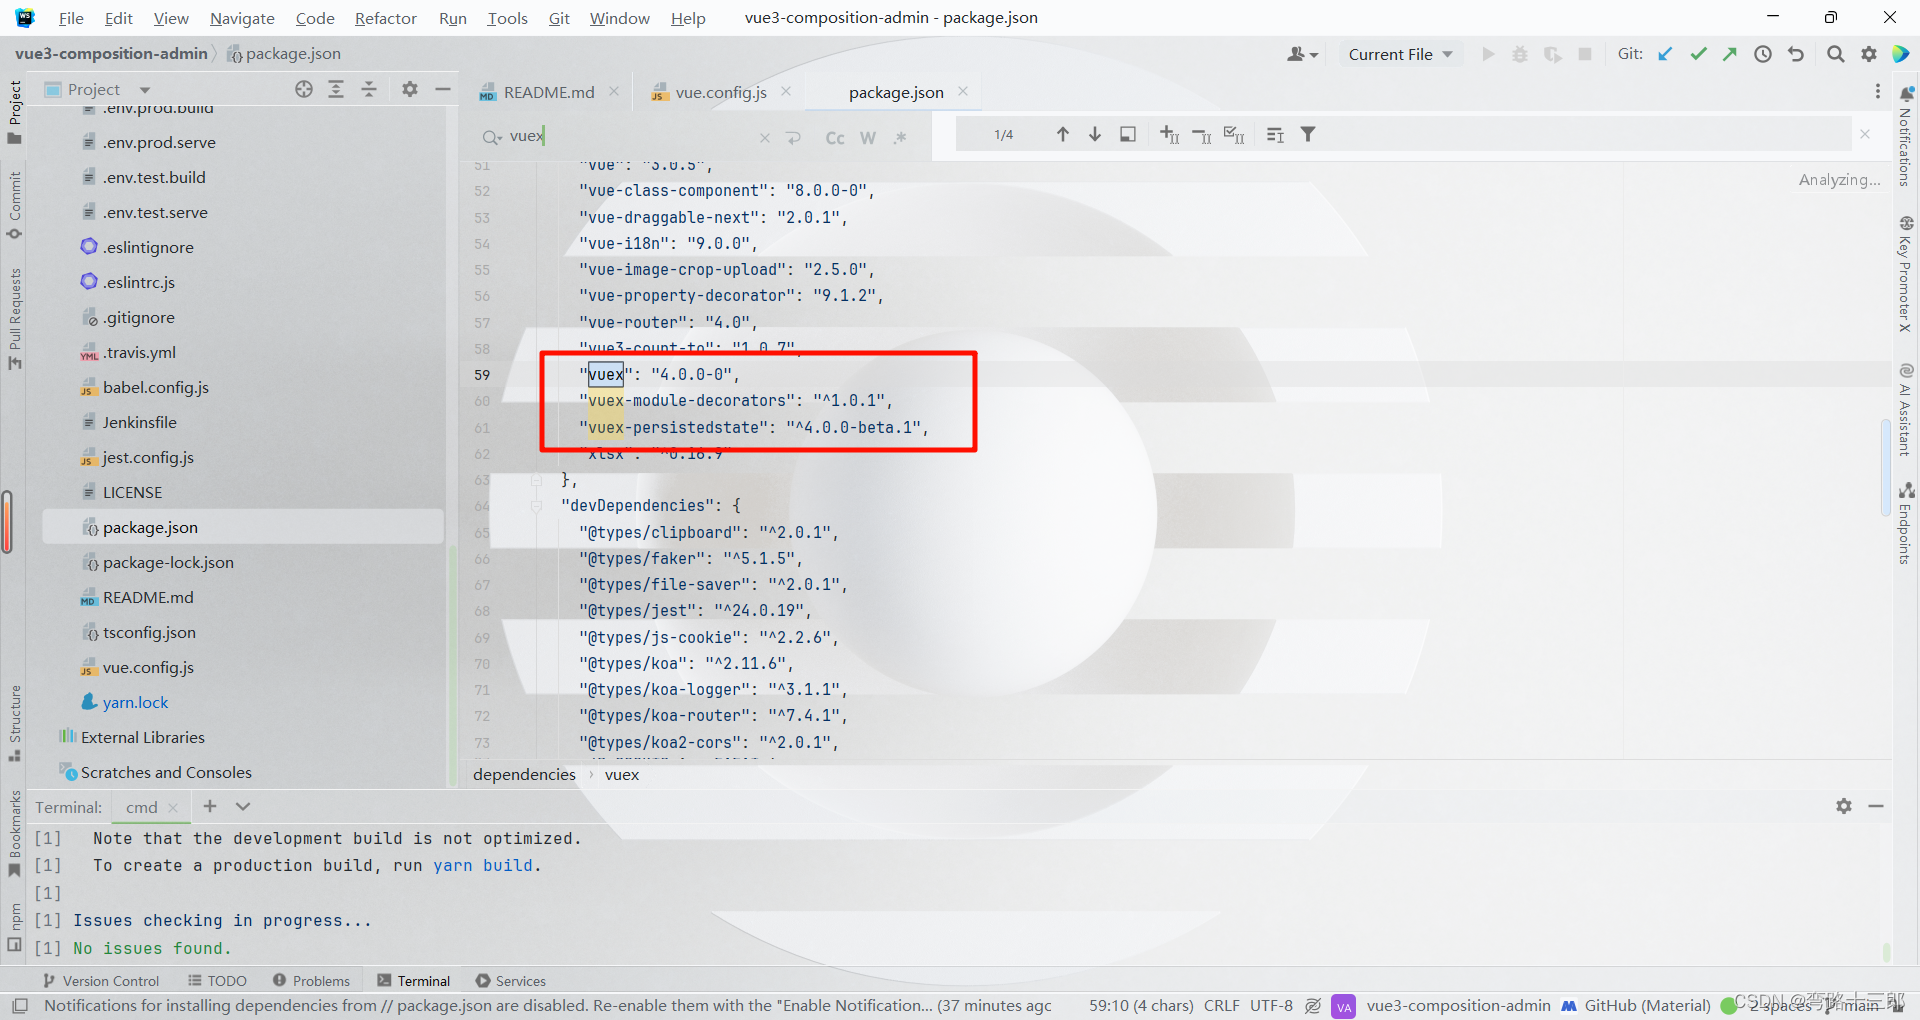Open AI Assistant side panel
Image resolution: width=1920 pixels, height=1020 pixels.
1906,410
